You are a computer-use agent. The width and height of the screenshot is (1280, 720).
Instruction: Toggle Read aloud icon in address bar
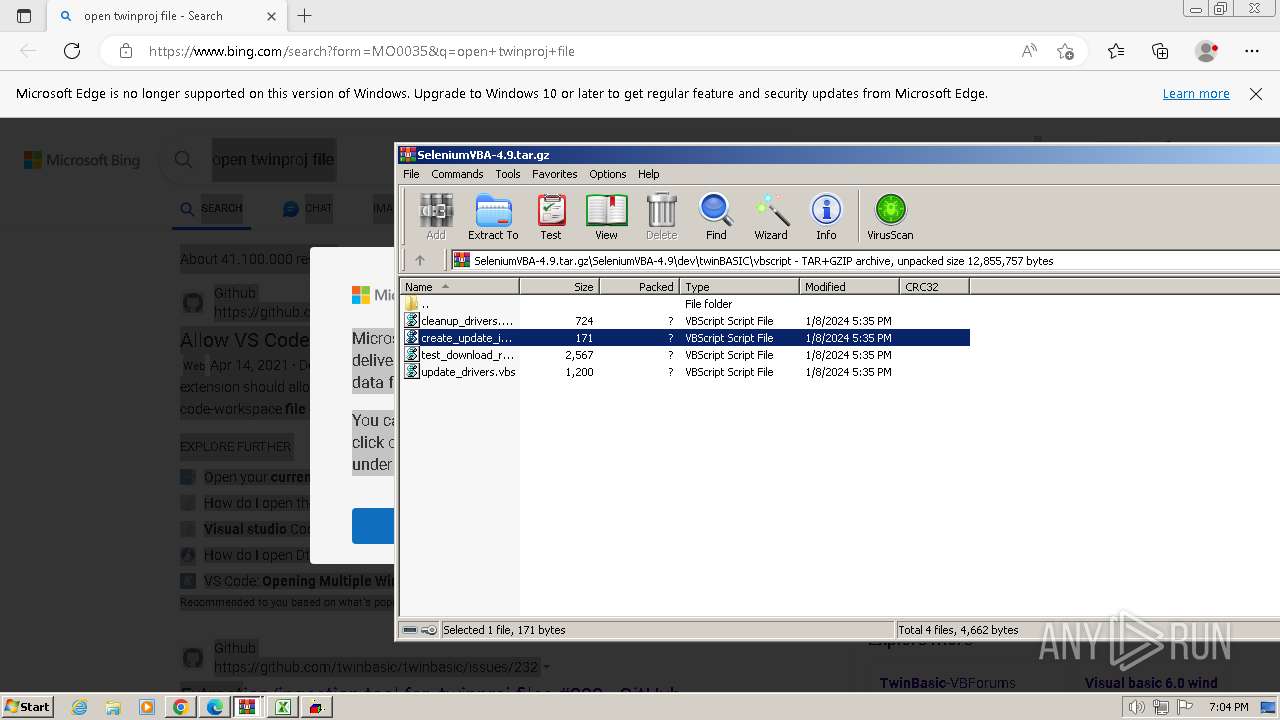click(1029, 51)
